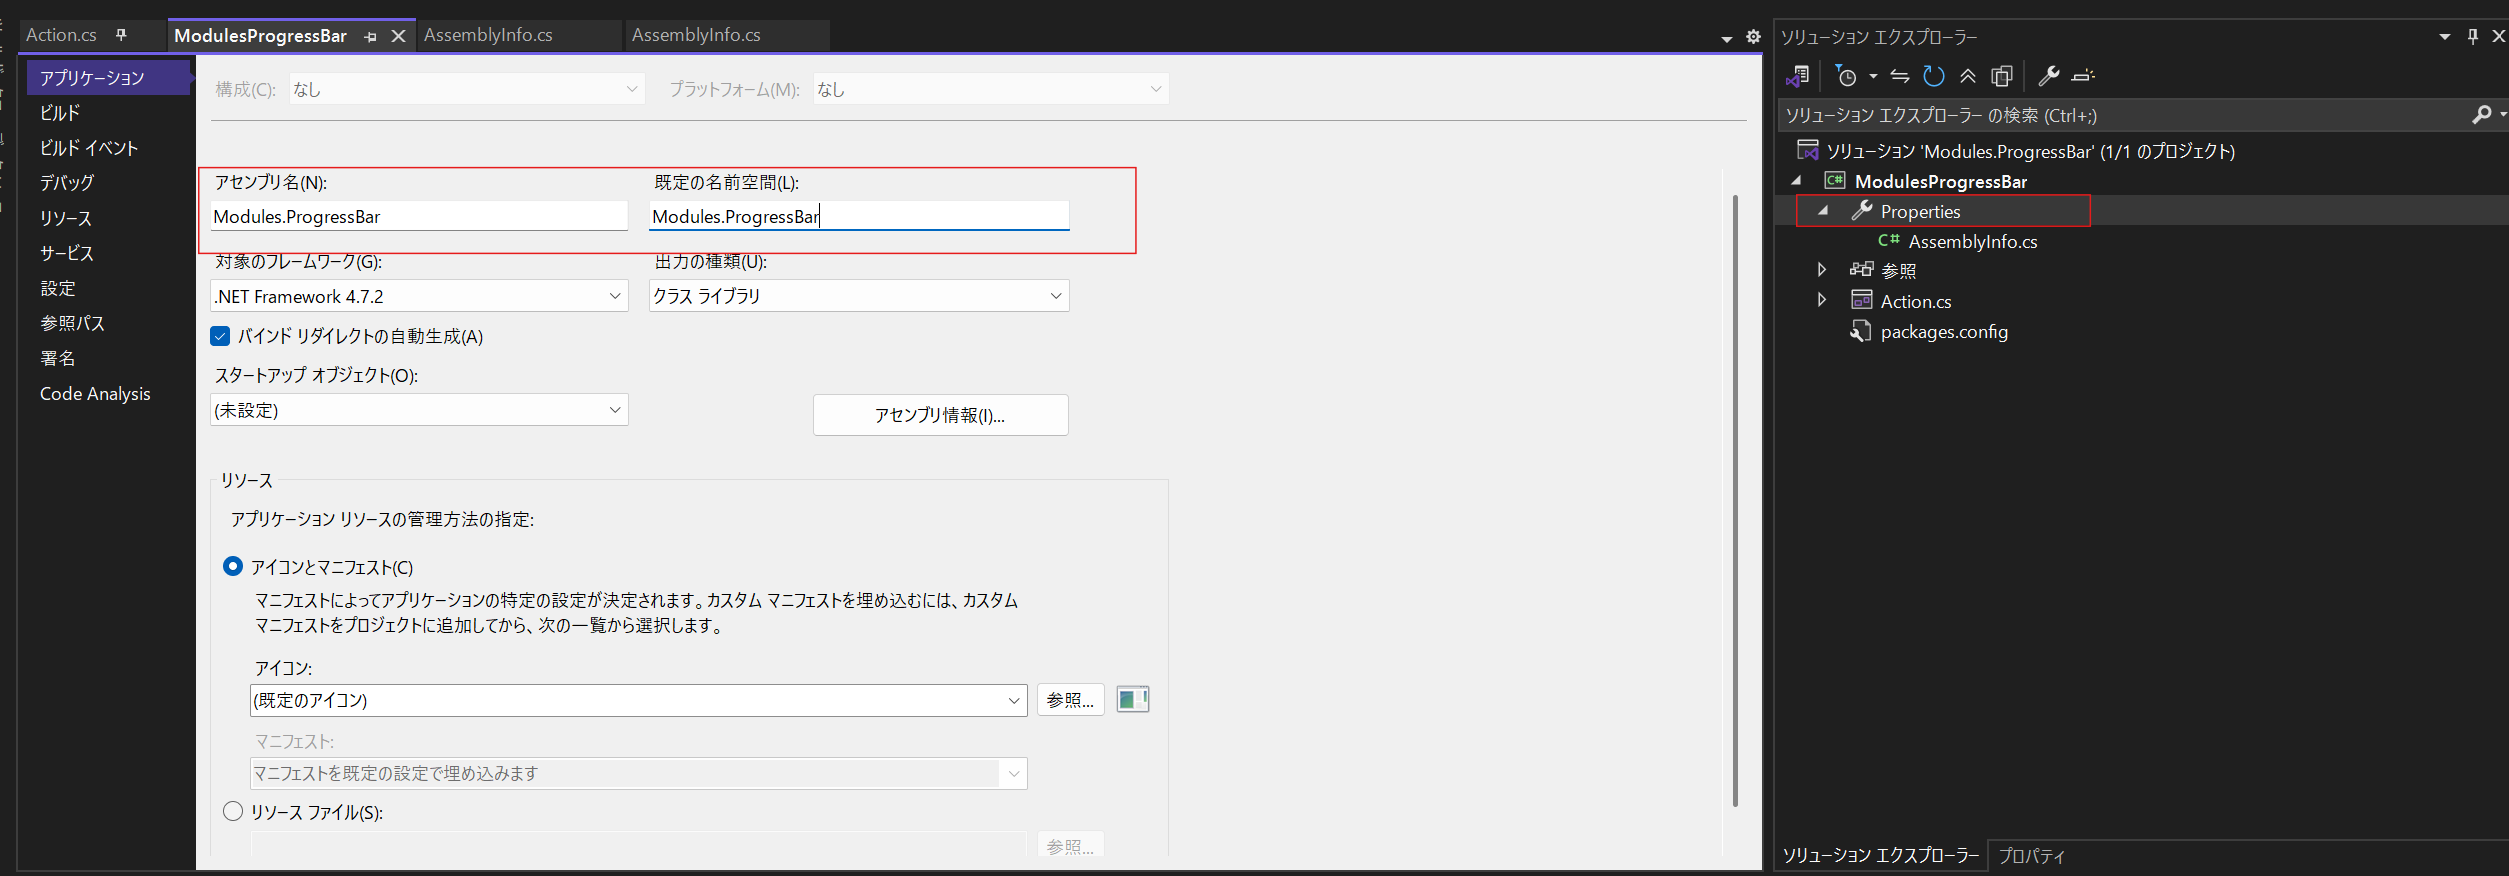
Task: Select the リソース ファイル radio button
Action: 233,811
